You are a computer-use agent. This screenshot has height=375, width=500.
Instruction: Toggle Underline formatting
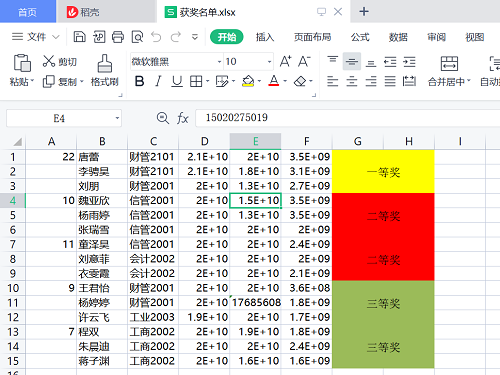click(x=177, y=81)
